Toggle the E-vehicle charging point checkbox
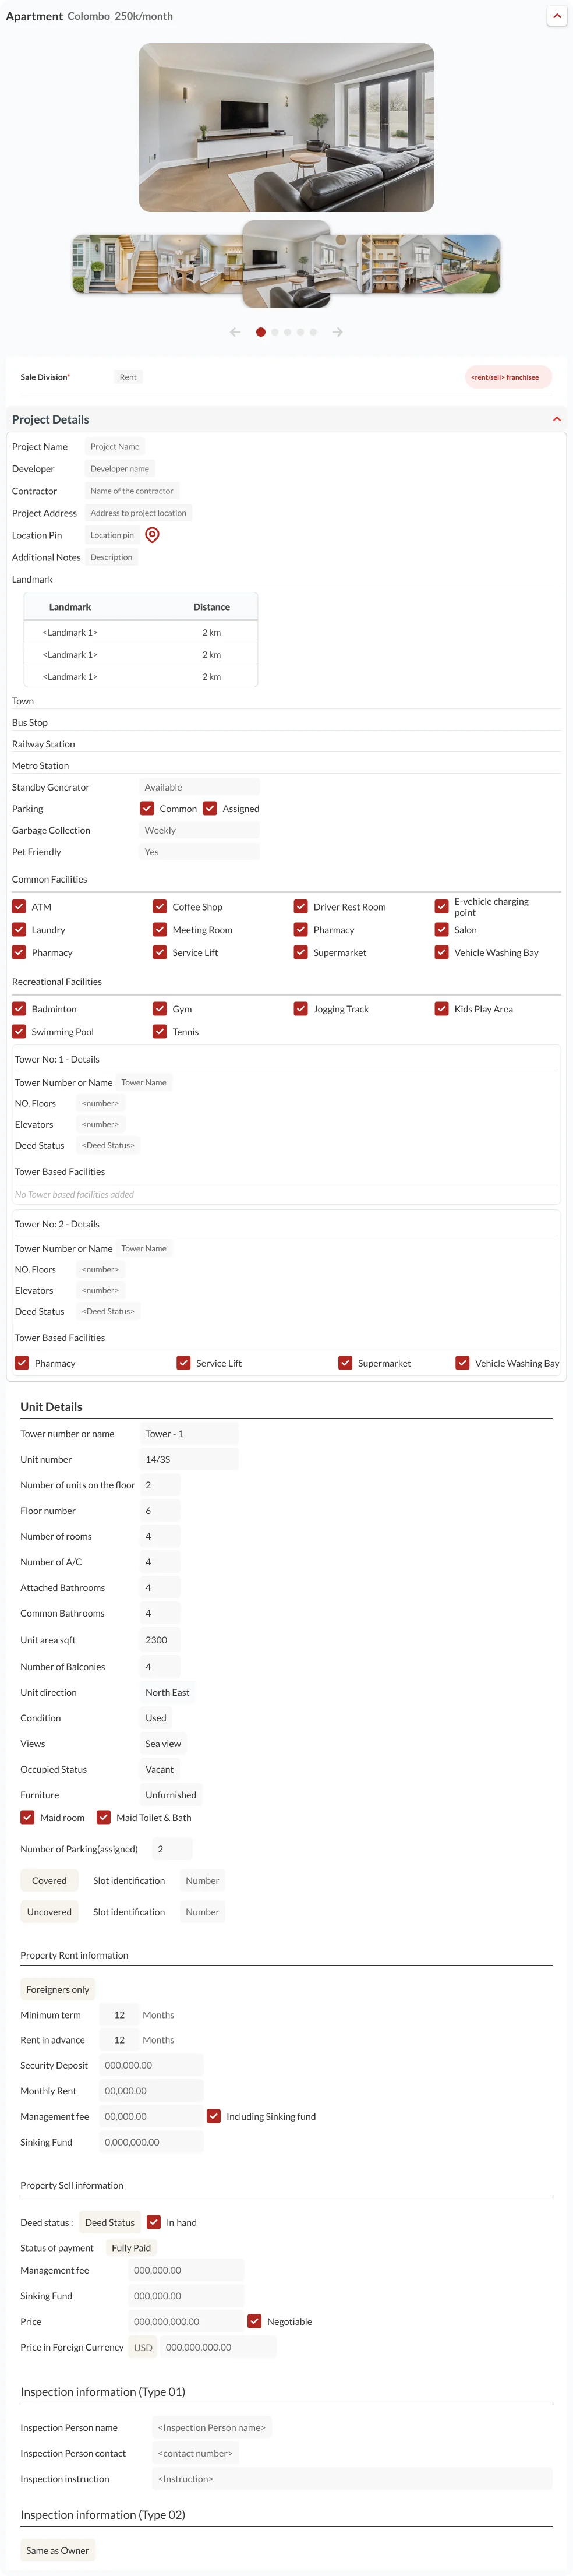 coord(442,906)
